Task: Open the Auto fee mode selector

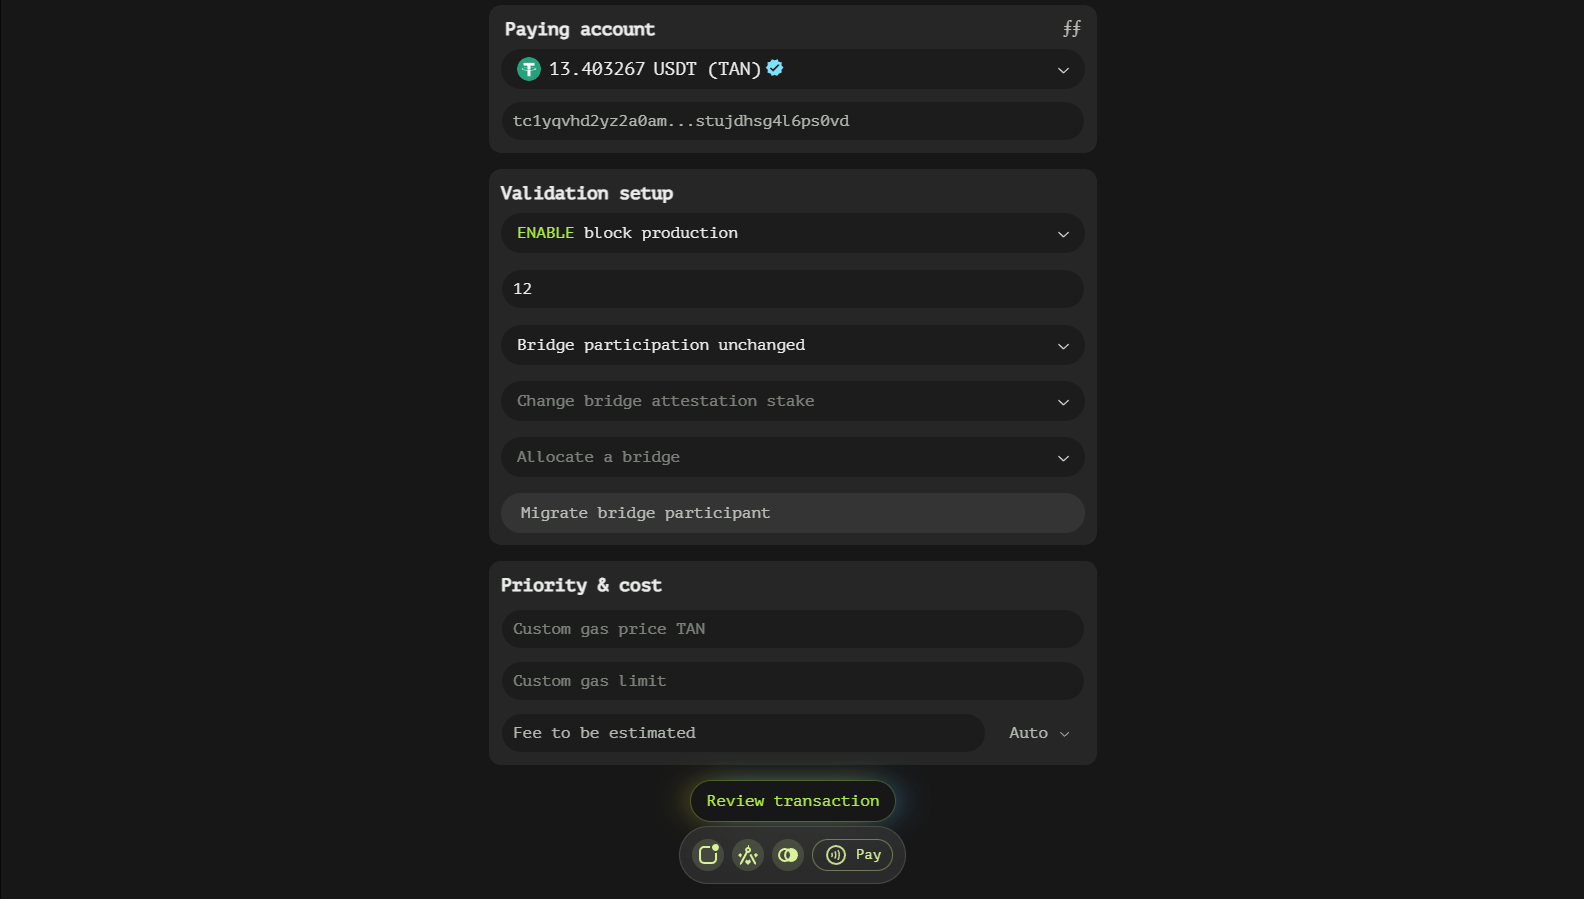Action: (x=1039, y=733)
